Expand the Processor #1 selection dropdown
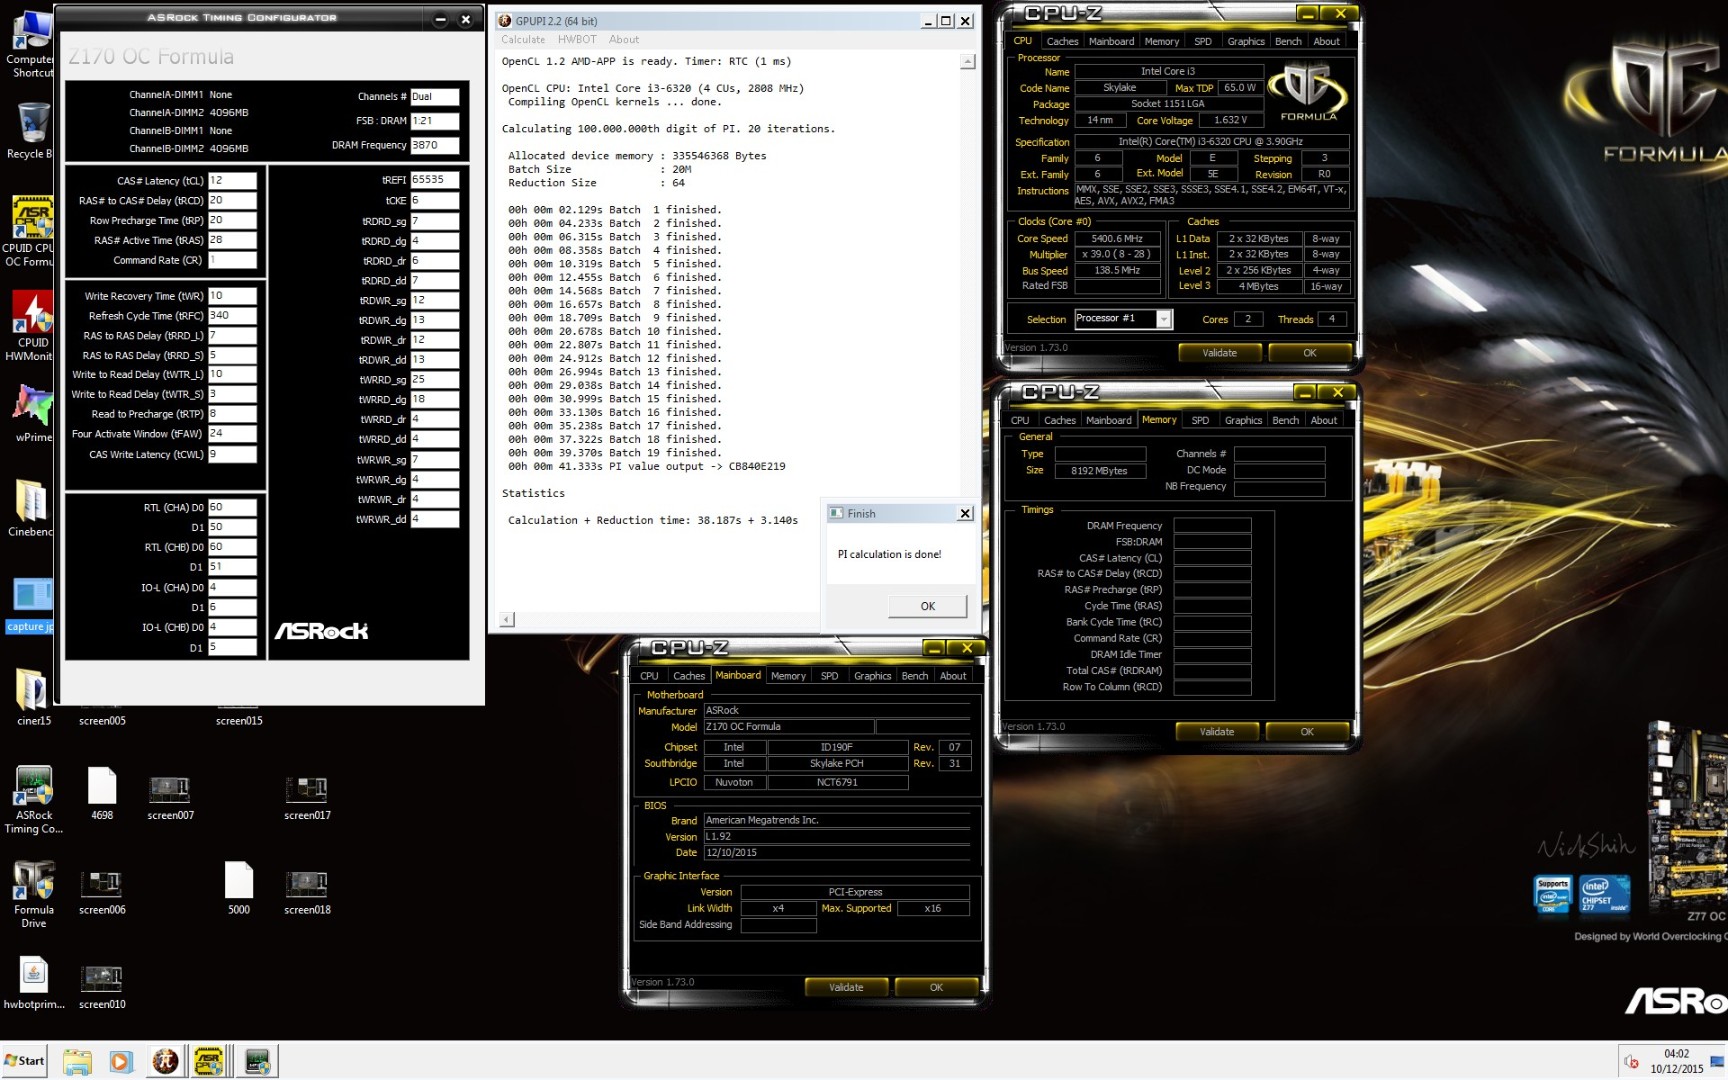 1163,319
